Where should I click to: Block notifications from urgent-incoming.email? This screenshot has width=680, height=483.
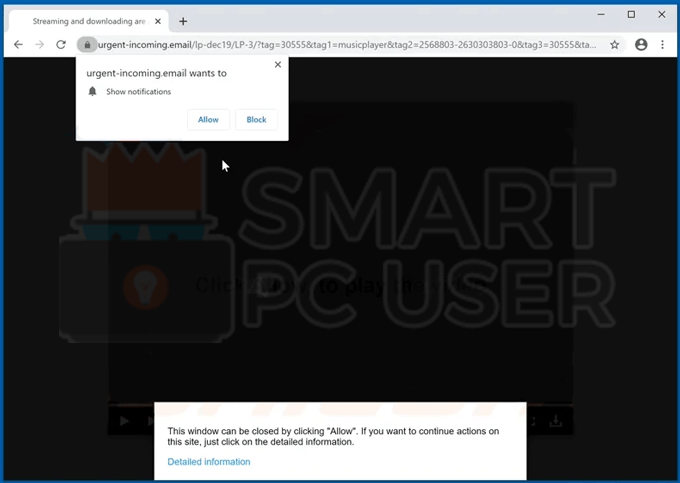tap(256, 120)
